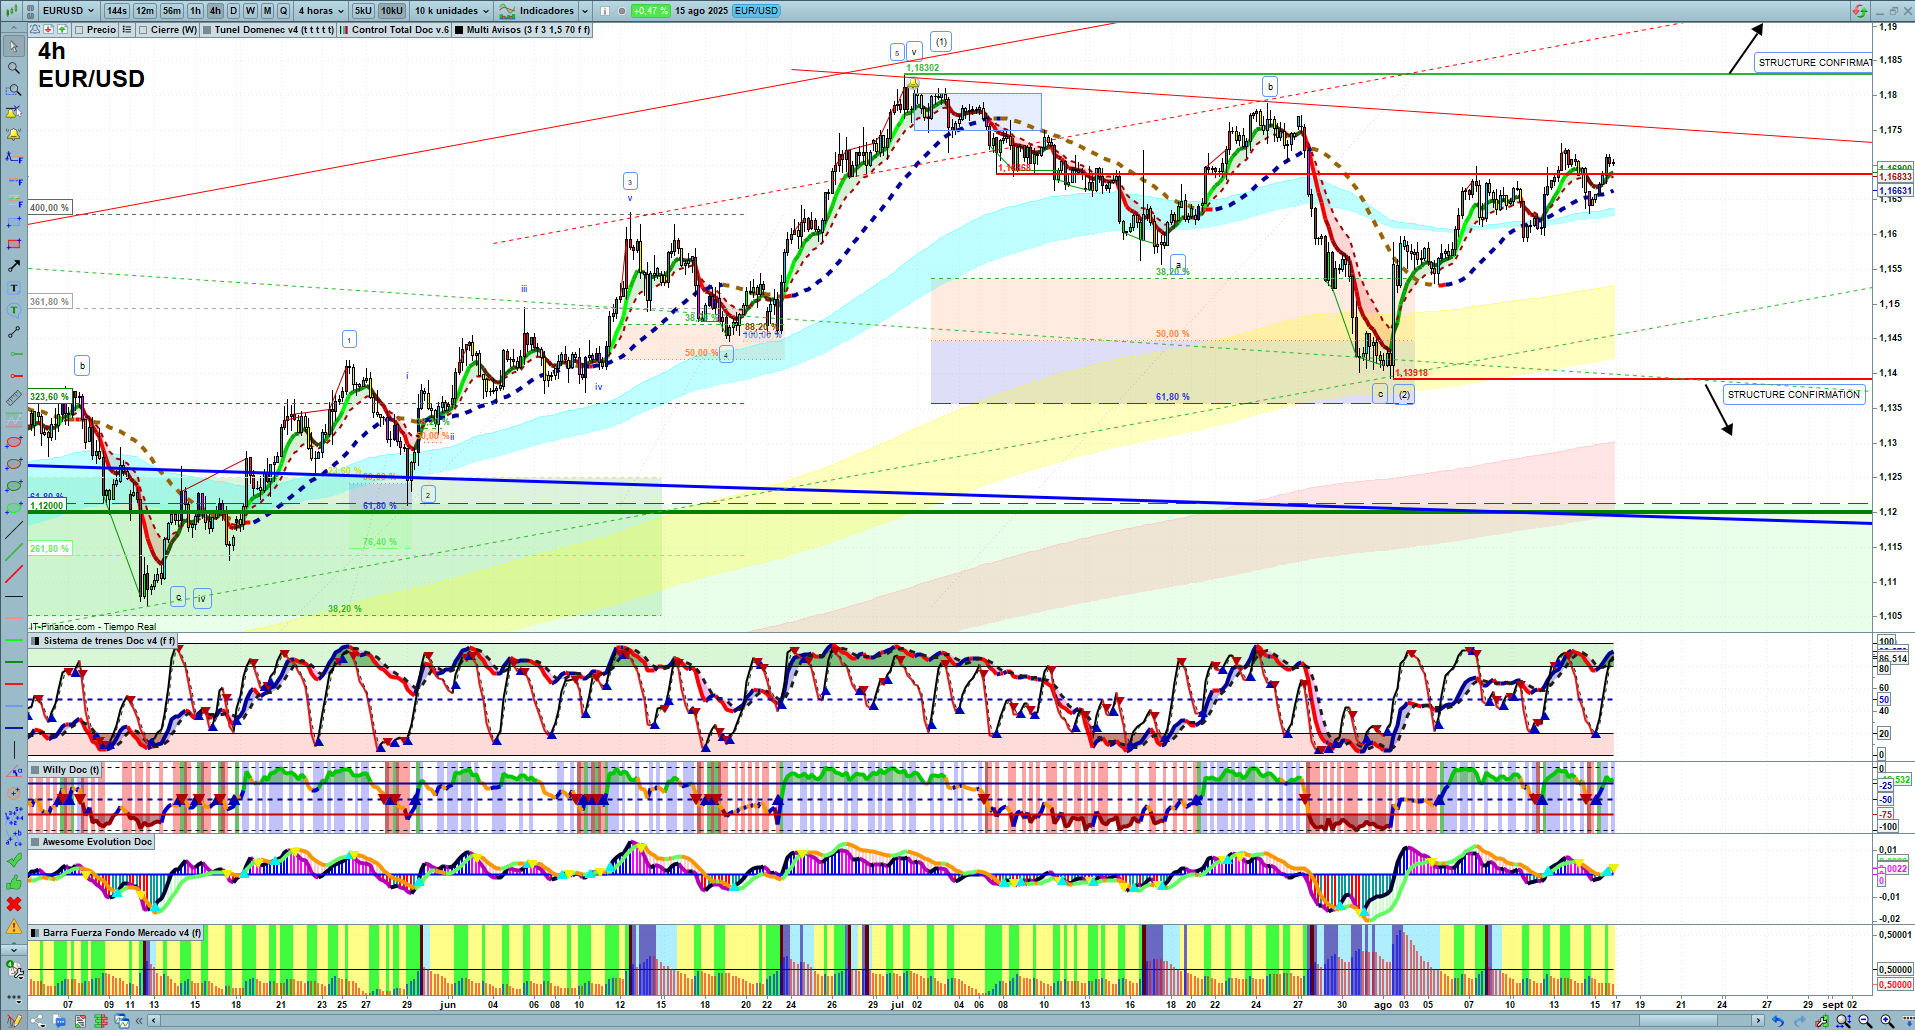Pick the green horizontal ray tool
Image resolution: width=1915 pixels, height=1030 pixels.
click(14, 354)
